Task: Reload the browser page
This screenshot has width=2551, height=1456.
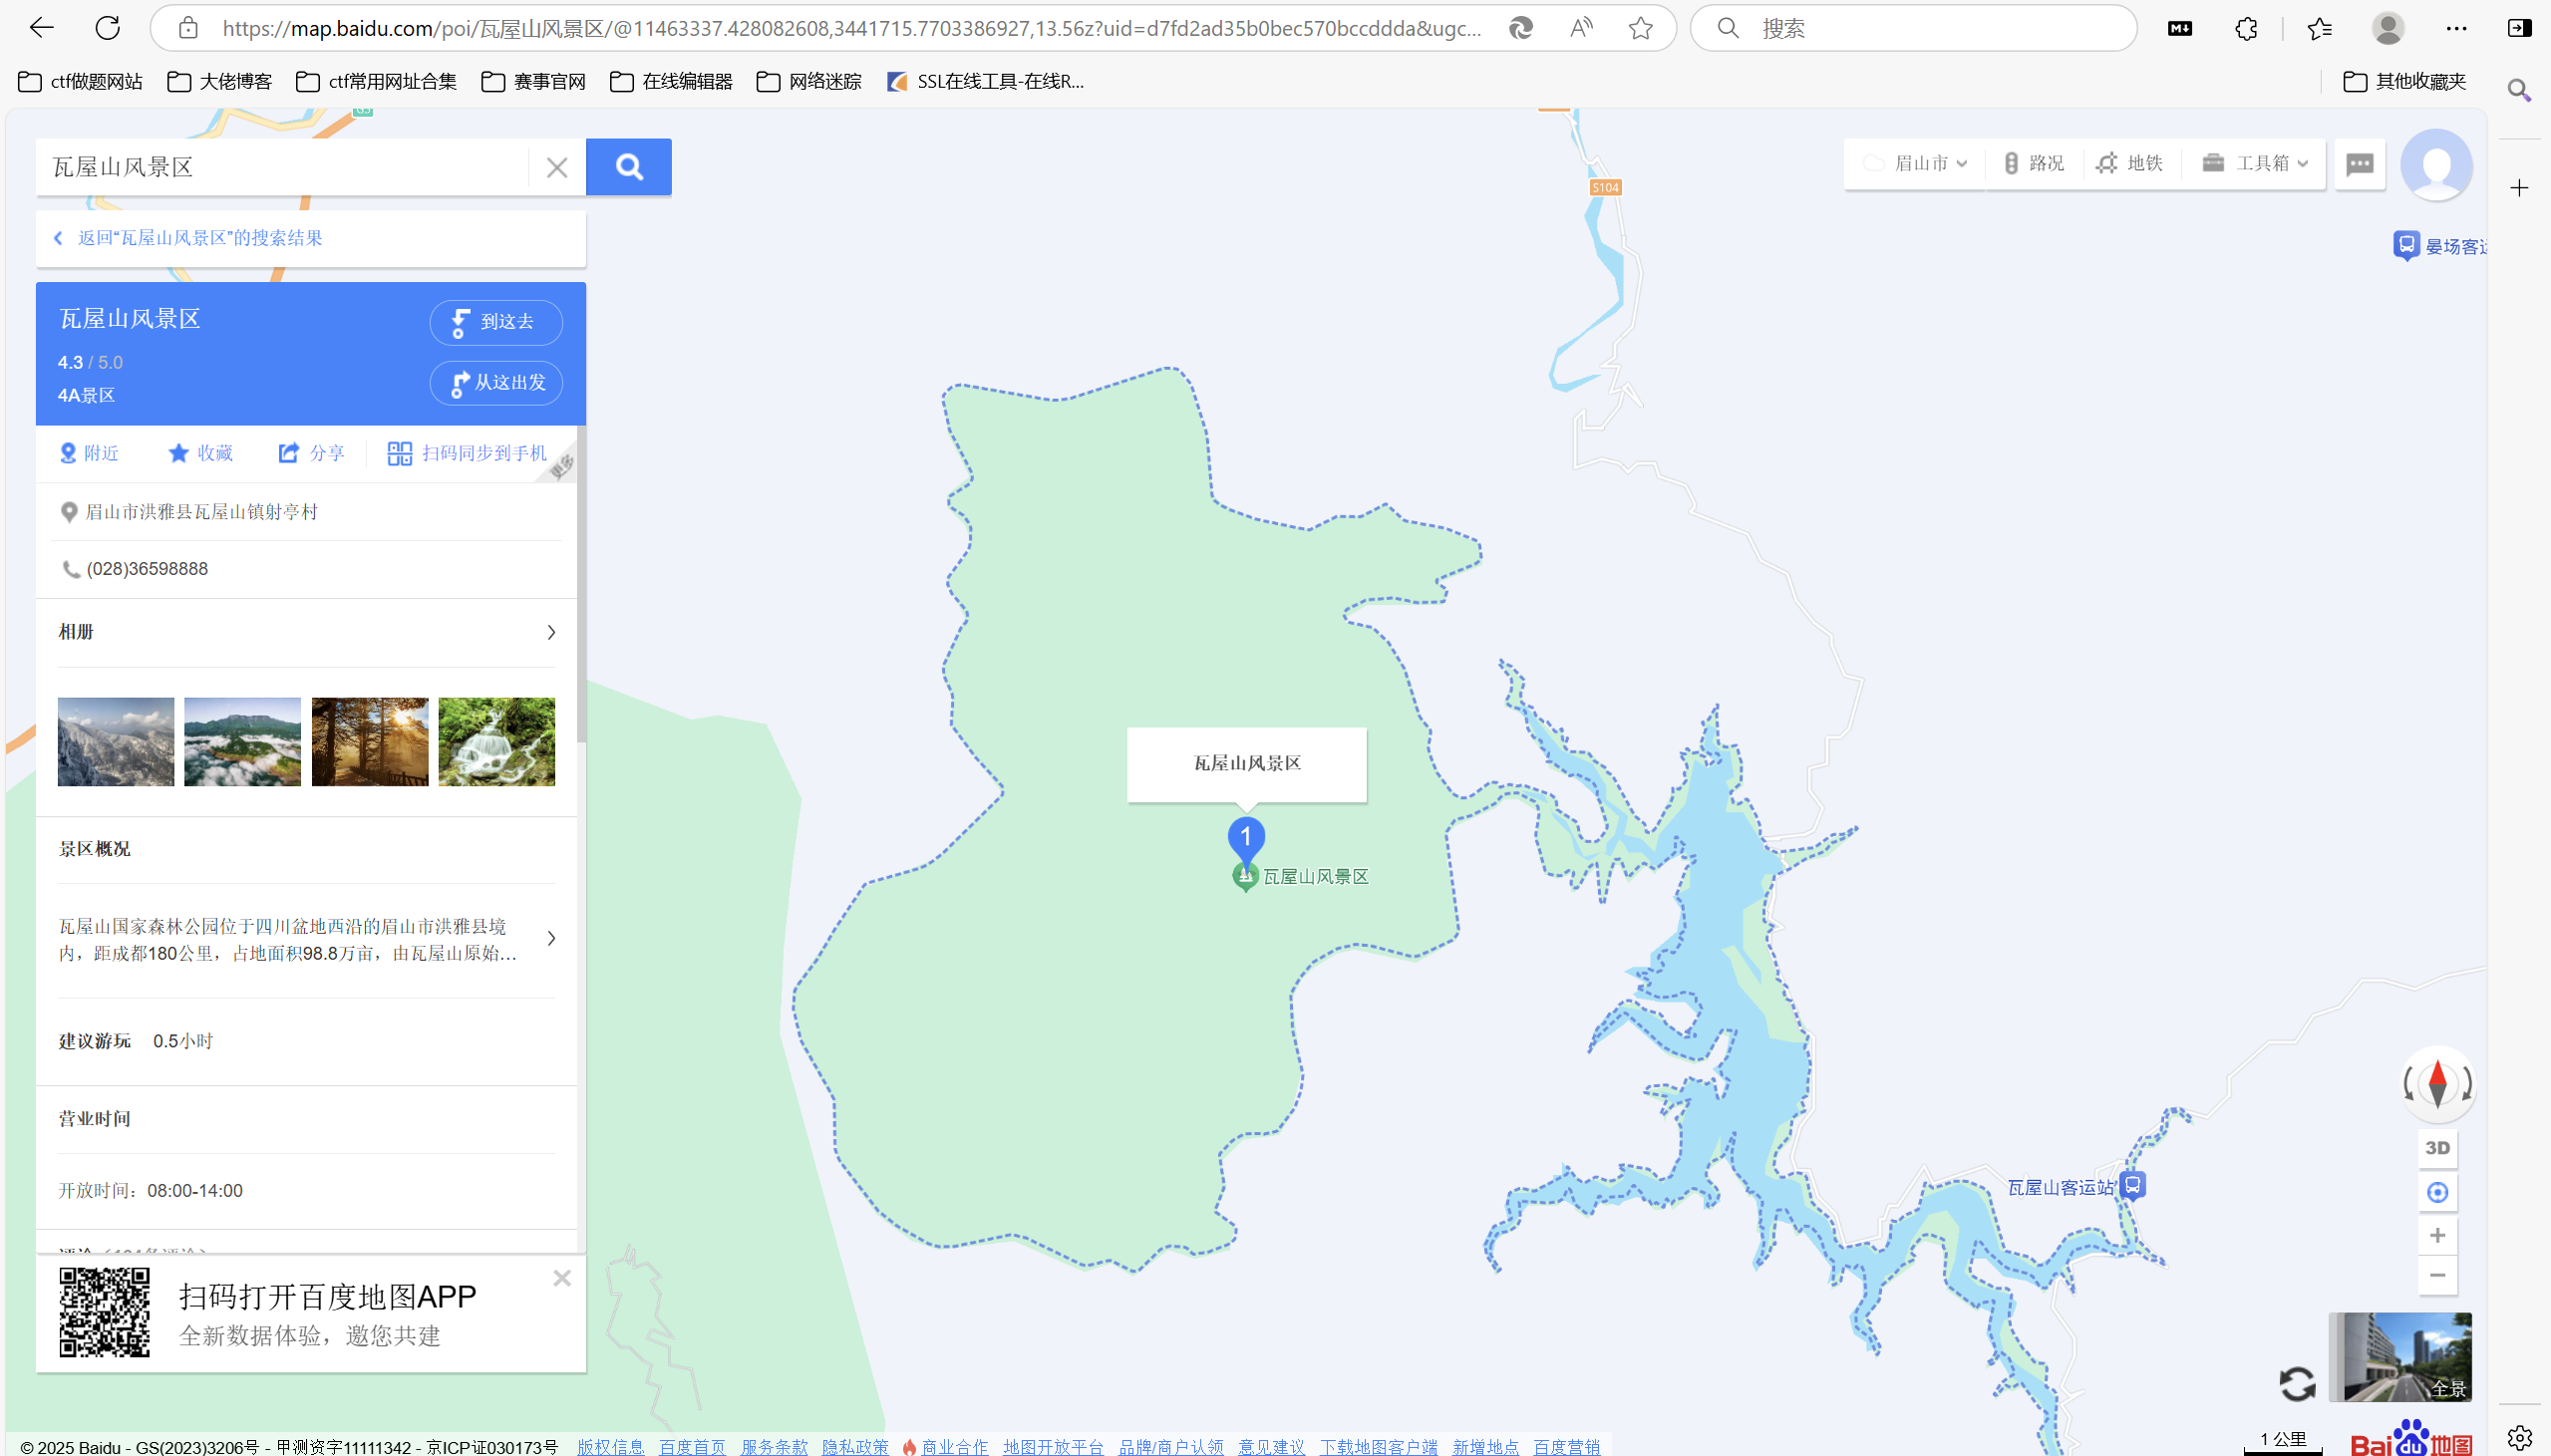Action: tap(108, 28)
